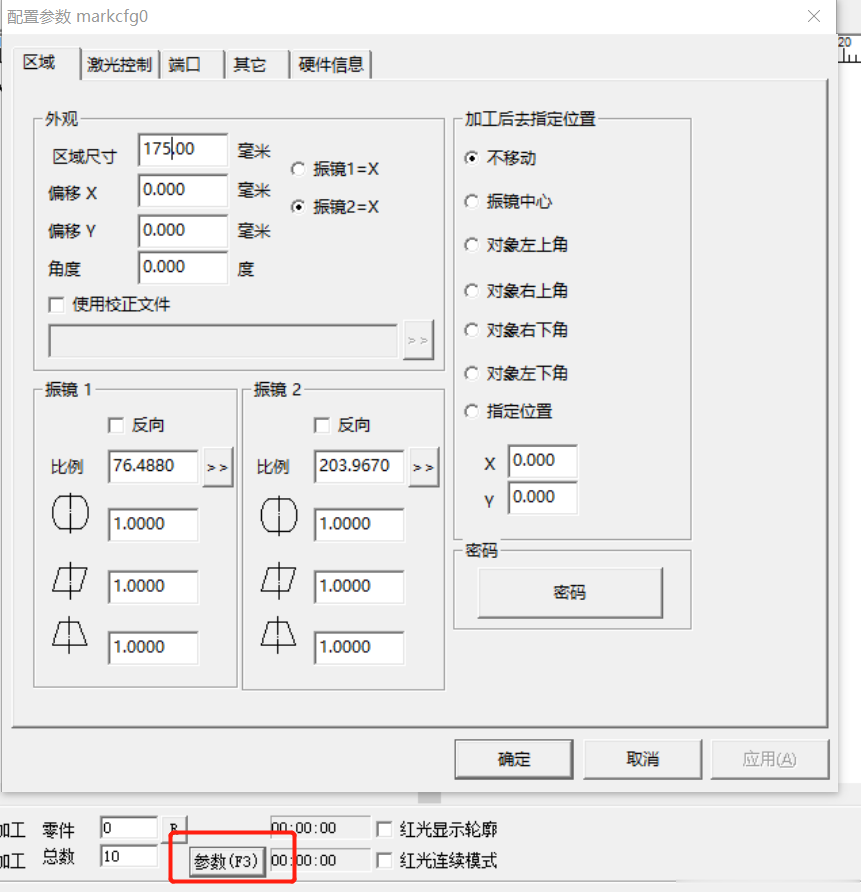861x892 pixels.
Task: Click galvo 1 barrel distortion icon
Action: pyautogui.click(x=71, y=513)
